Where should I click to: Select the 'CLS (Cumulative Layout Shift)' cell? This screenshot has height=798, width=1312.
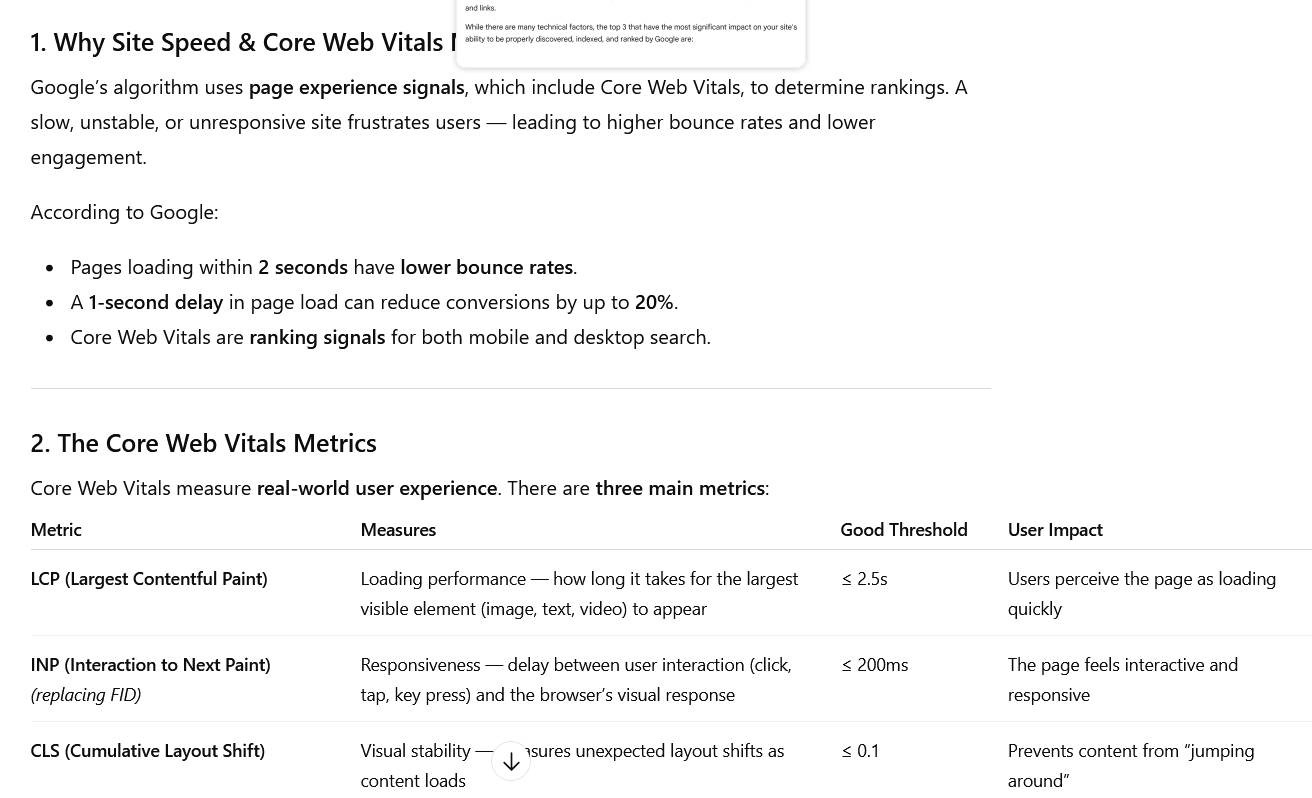147,750
